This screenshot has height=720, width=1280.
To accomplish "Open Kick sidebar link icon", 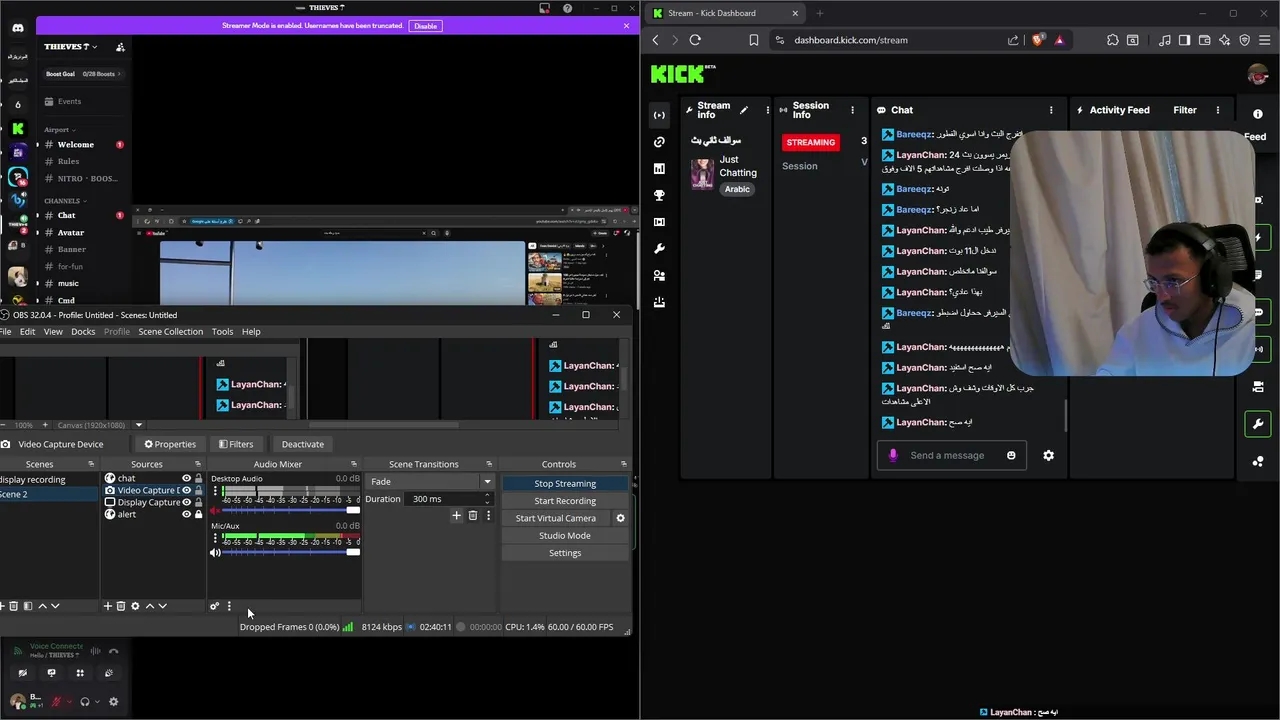I will point(659,142).
